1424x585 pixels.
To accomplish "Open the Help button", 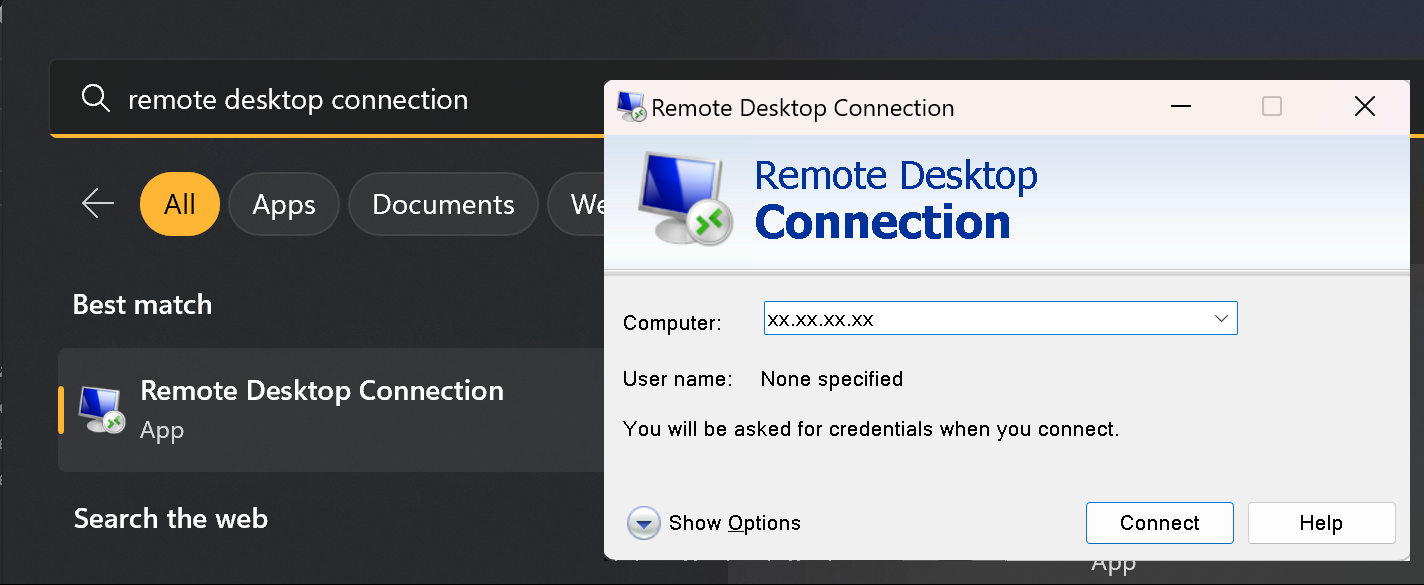I will tap(1321, 523).
